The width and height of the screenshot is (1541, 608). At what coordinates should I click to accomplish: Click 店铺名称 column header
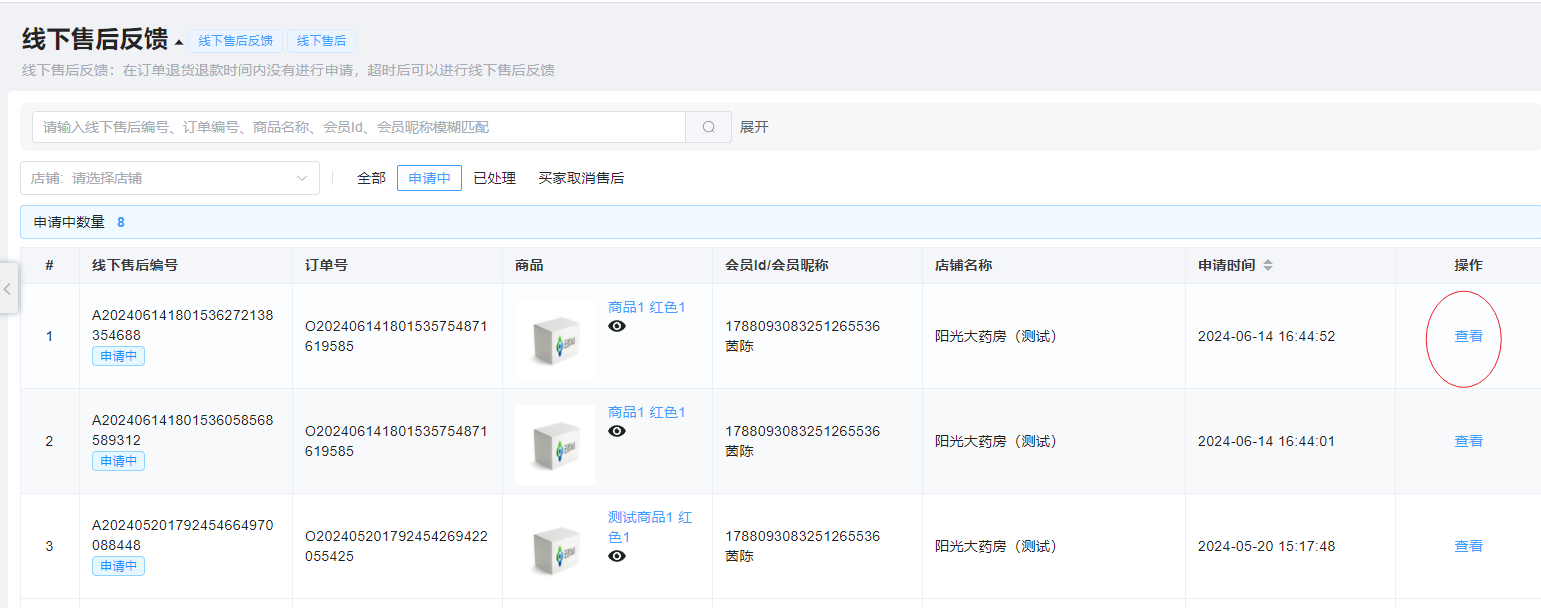coord(964,265)
